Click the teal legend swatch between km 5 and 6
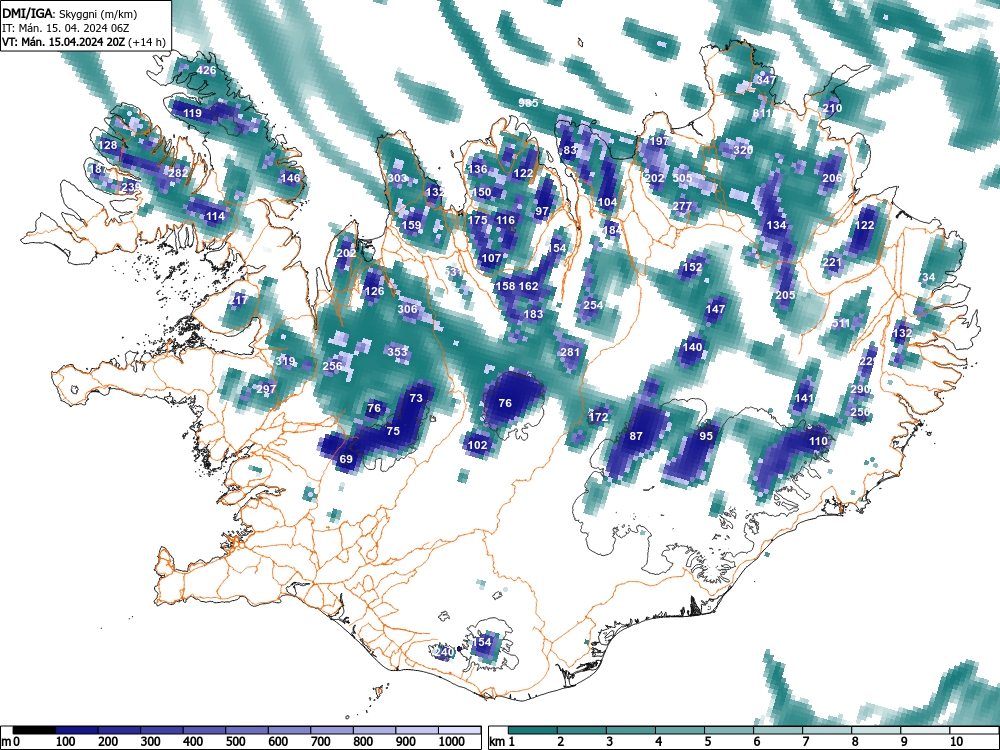1000x750 pixels. coord(729,730)
